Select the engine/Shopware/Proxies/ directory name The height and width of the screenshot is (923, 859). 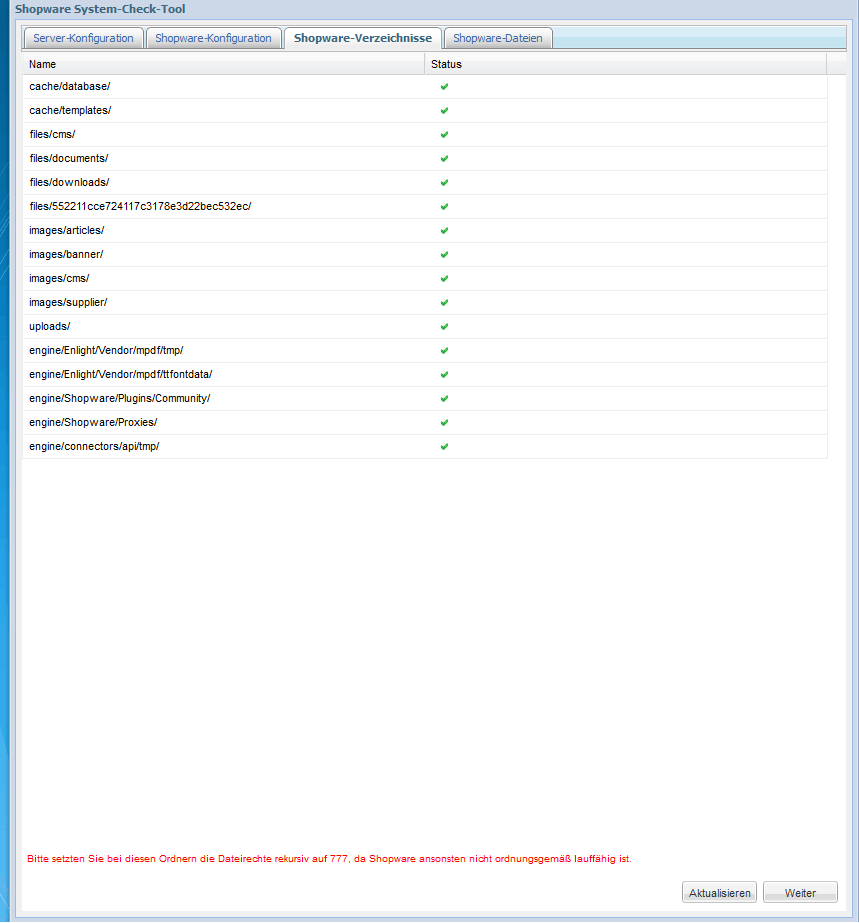point(93,423)
